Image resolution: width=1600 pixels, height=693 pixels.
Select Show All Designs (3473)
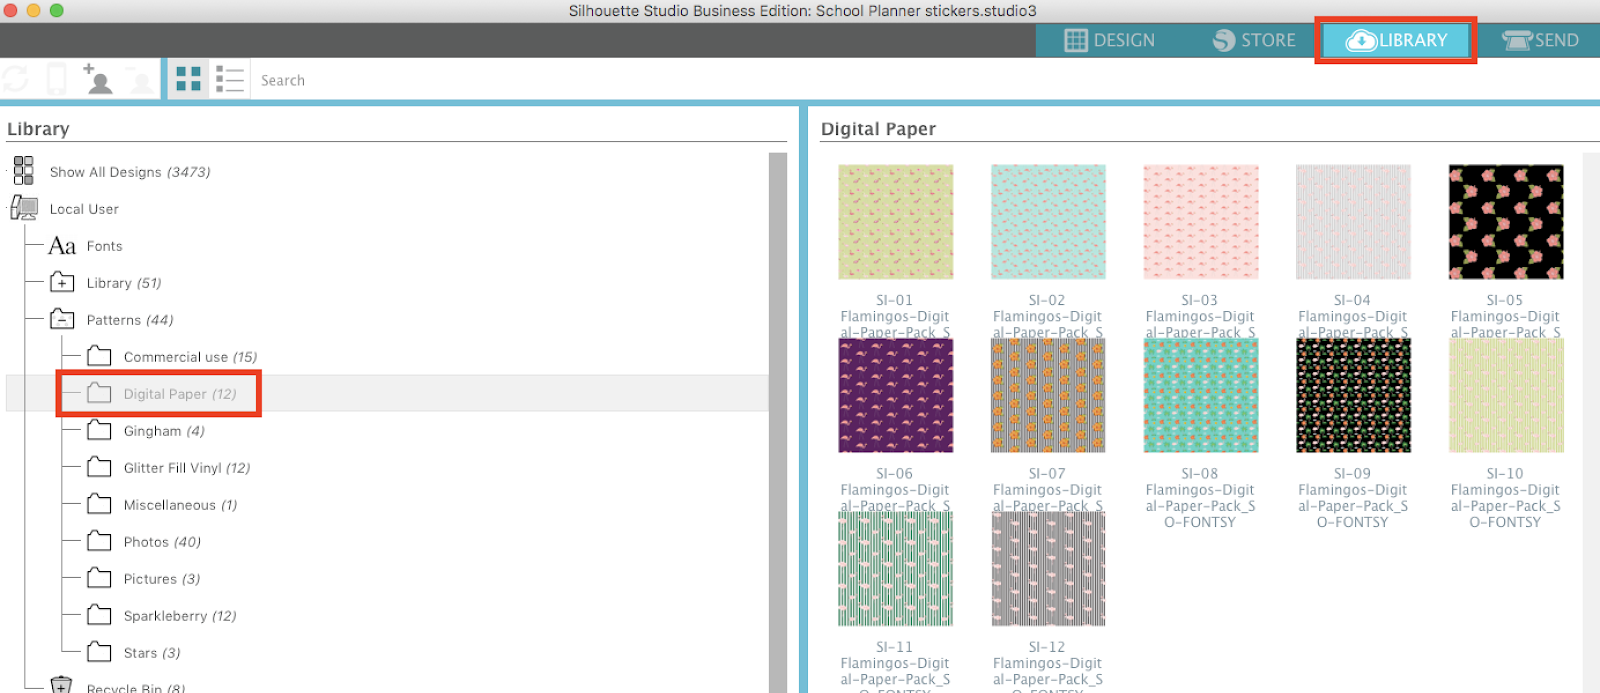click(130, 172)
